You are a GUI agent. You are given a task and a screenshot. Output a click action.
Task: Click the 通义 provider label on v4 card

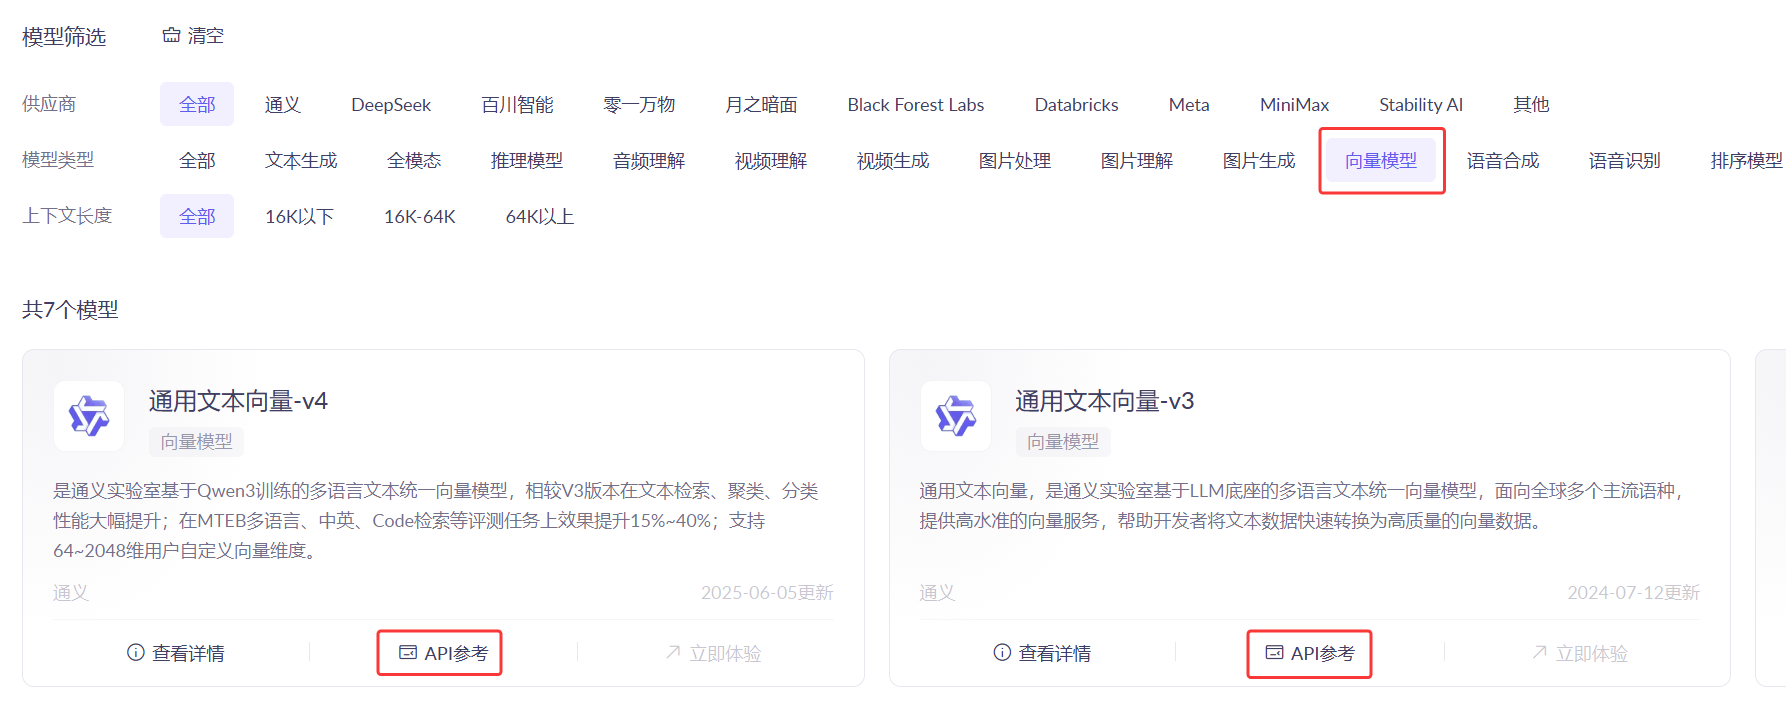tap(71, 592)
